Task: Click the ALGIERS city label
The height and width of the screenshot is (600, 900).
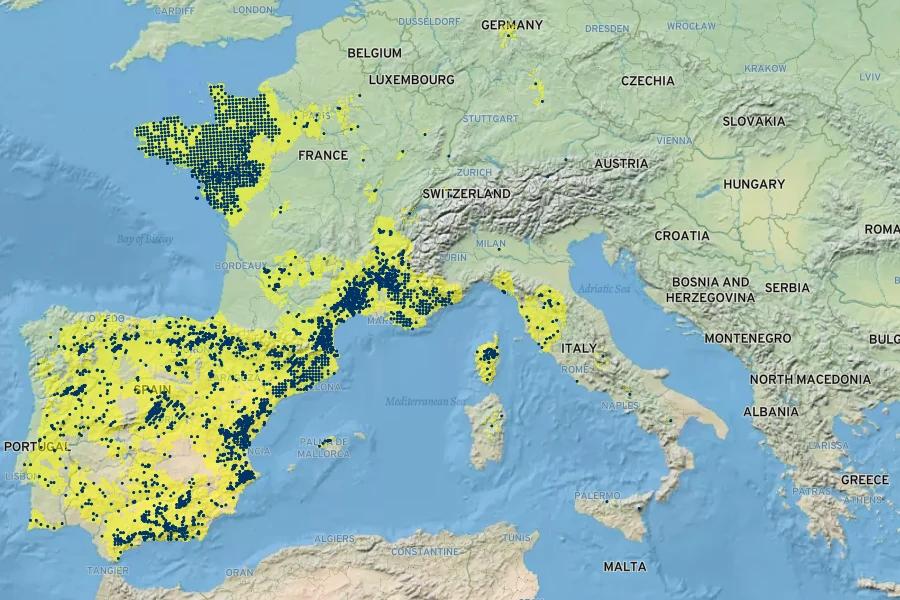Action: click(336, 538)
